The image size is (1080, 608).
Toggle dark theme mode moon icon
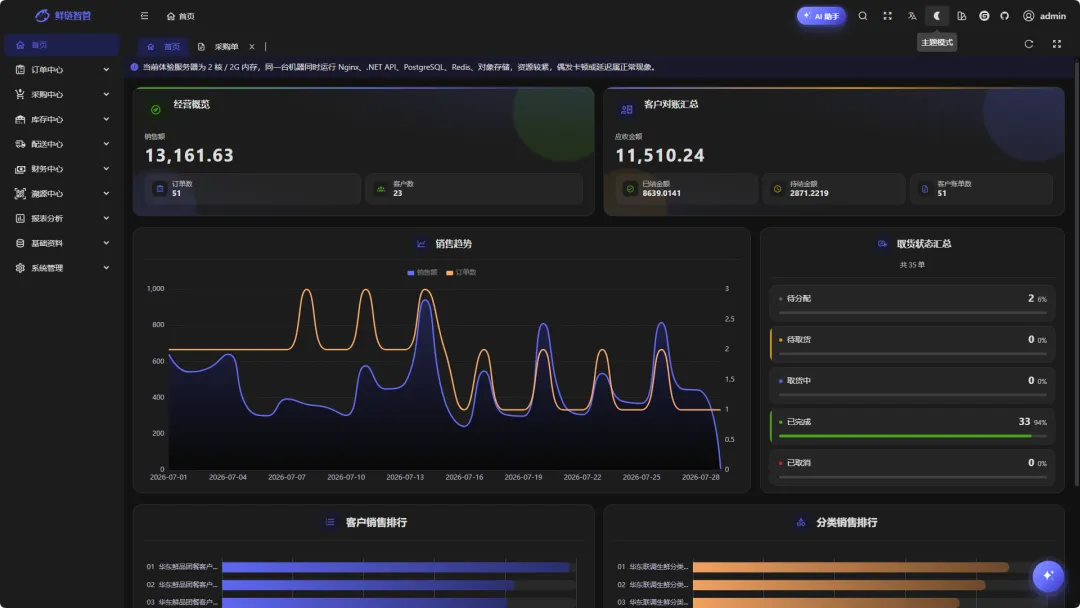(x=937, y=16)
